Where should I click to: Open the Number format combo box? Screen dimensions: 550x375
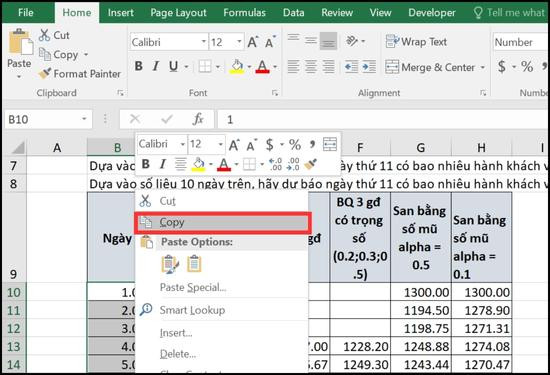[x=521, y=42]
